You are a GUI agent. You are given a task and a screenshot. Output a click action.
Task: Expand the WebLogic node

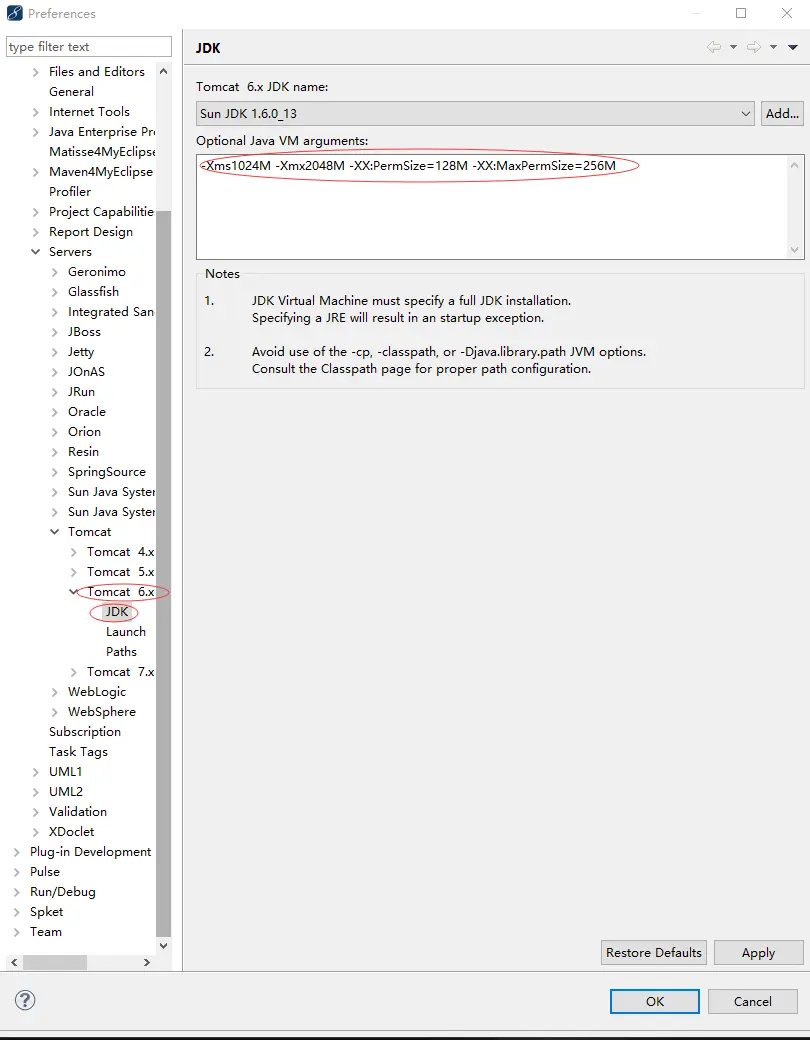pos(55,692)
